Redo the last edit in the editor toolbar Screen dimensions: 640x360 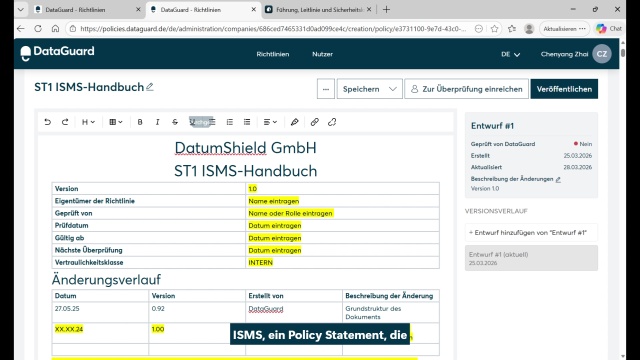tap(65, 122)
